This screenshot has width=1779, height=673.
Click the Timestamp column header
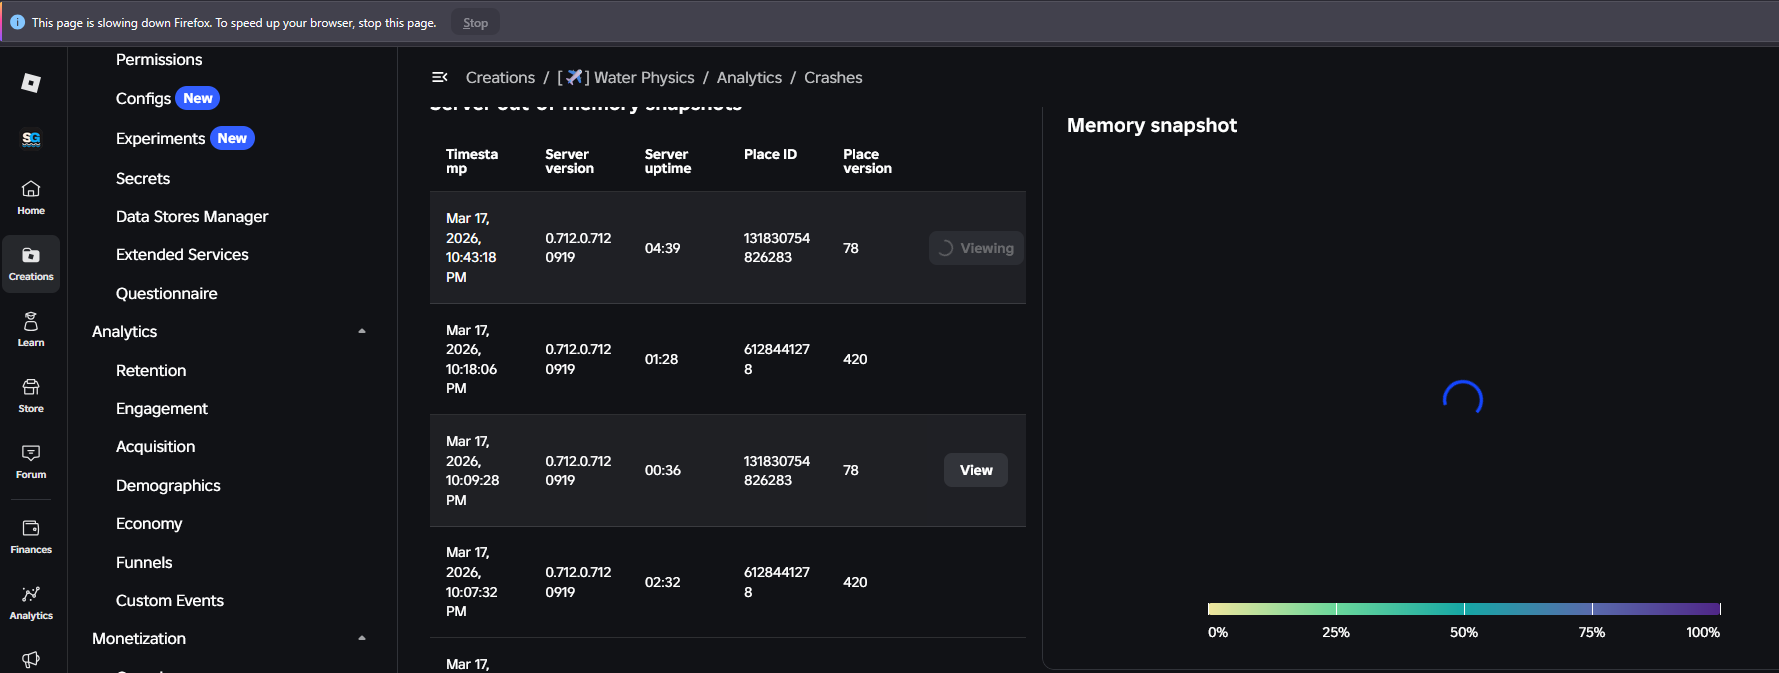pyautogui.click(x=472, y=161)
